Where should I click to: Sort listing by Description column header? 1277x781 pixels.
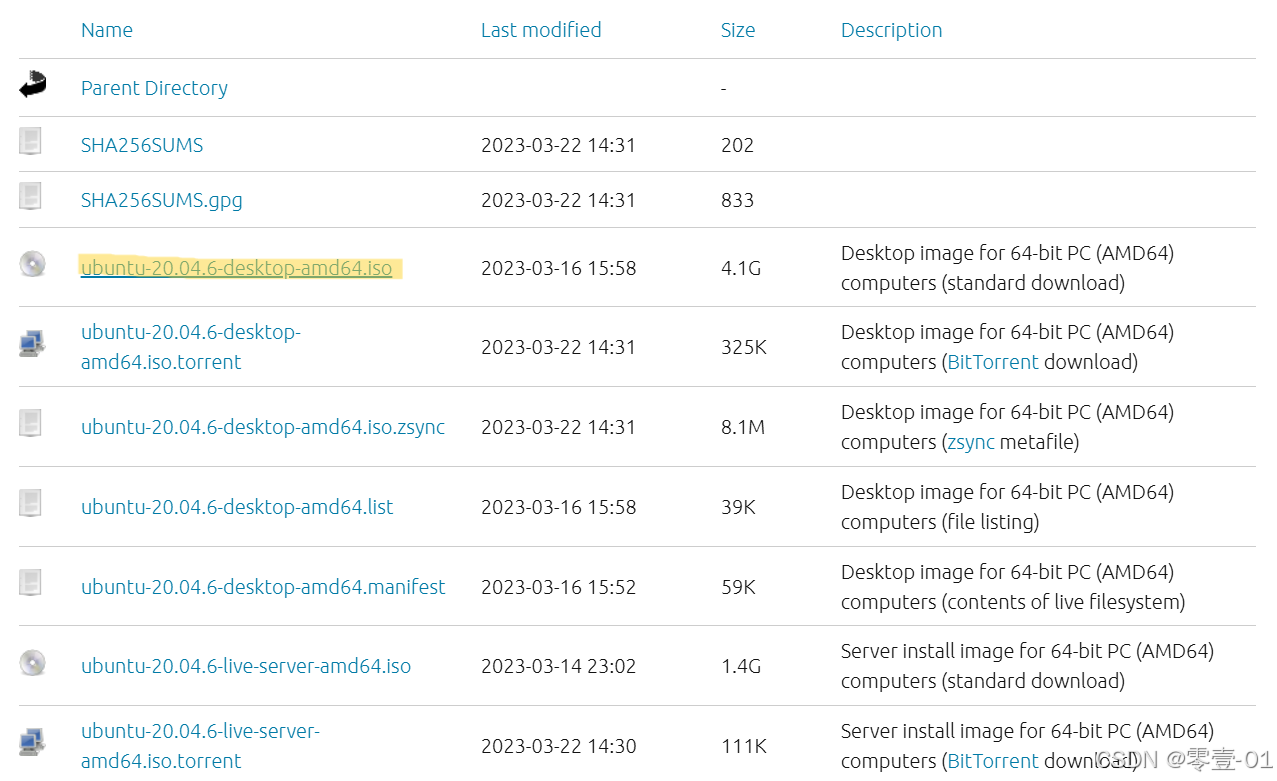(892, 30)
